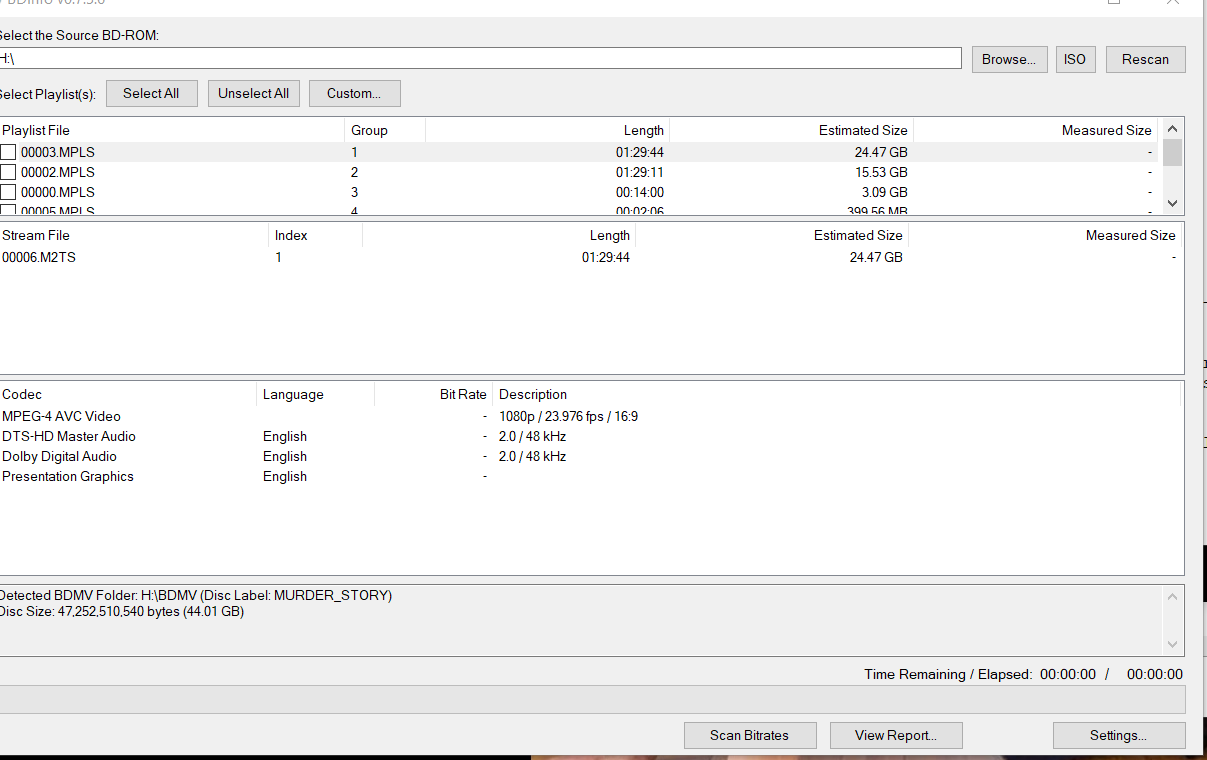Screen dimensions: 1207x760
Task: Sort by Playlist File column header
Action: 172,130
